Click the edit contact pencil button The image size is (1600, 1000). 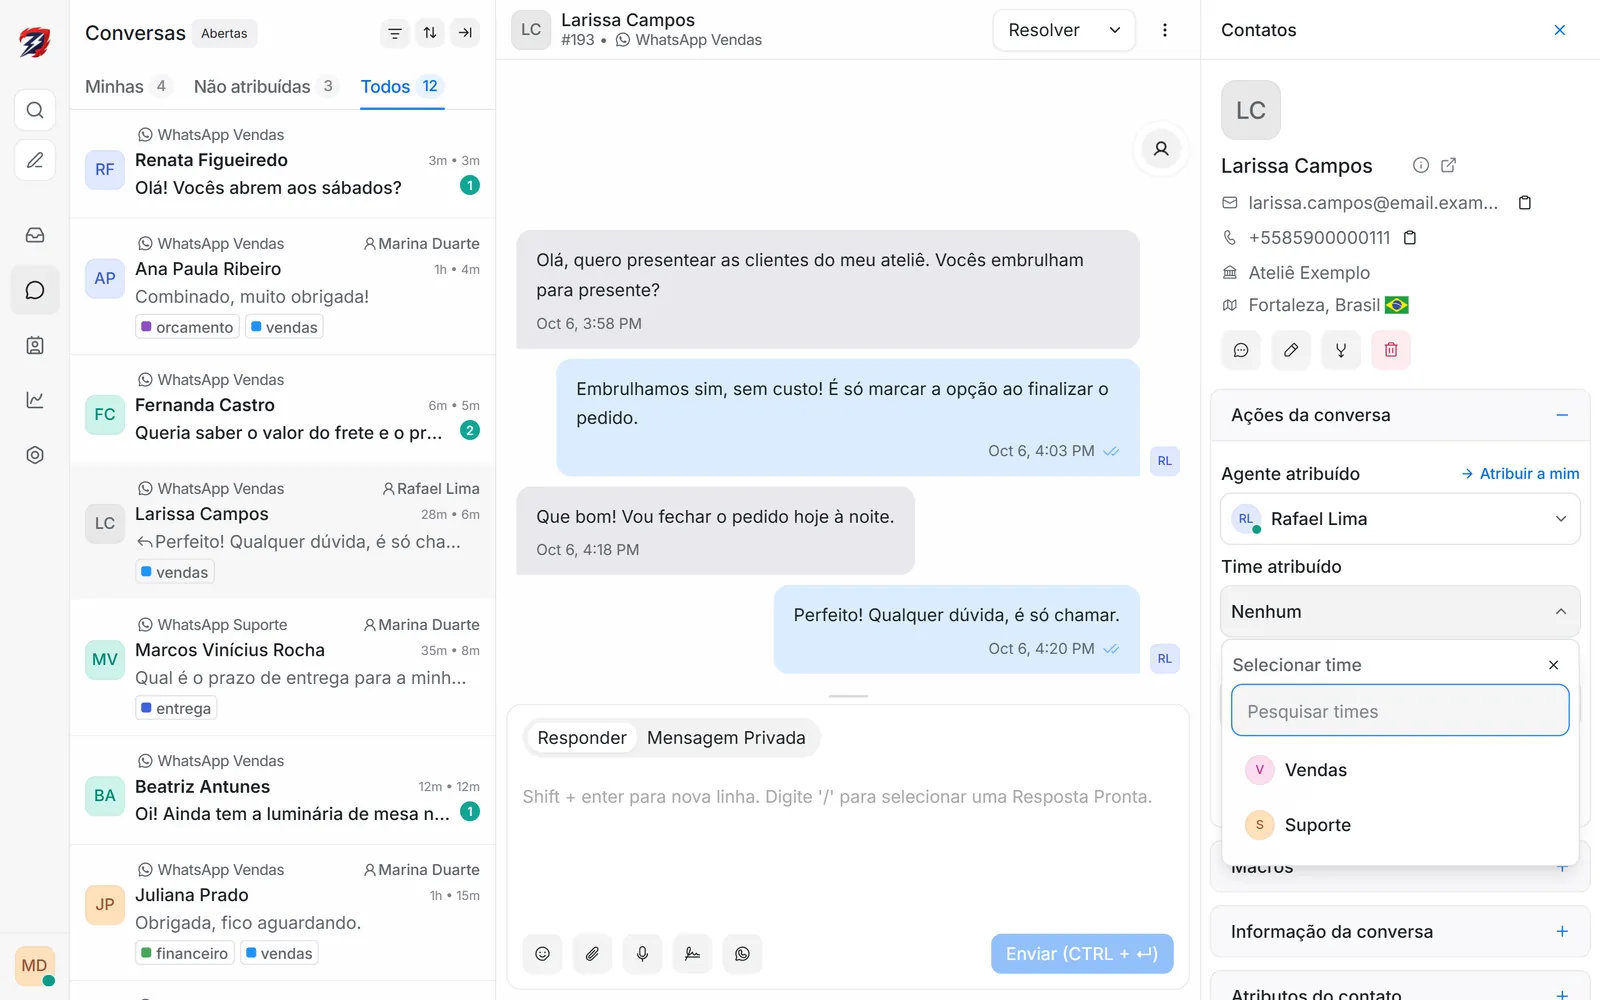[x=1291, y=350]
